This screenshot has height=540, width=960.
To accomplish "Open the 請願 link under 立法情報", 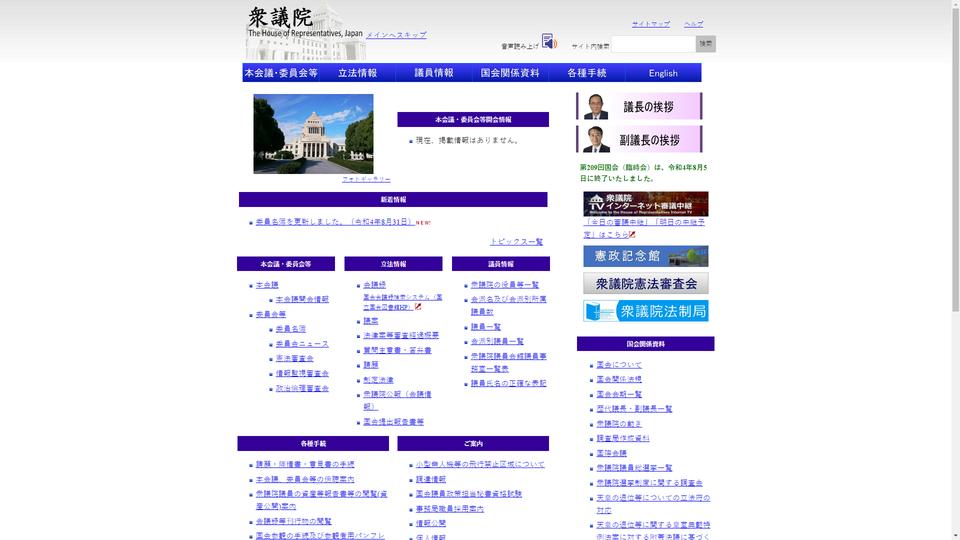I will click(371, 365).
